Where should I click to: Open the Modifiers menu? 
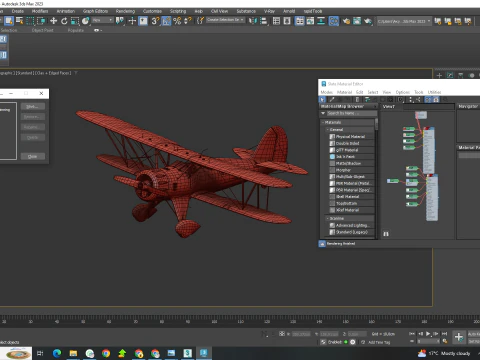[40, 11]
